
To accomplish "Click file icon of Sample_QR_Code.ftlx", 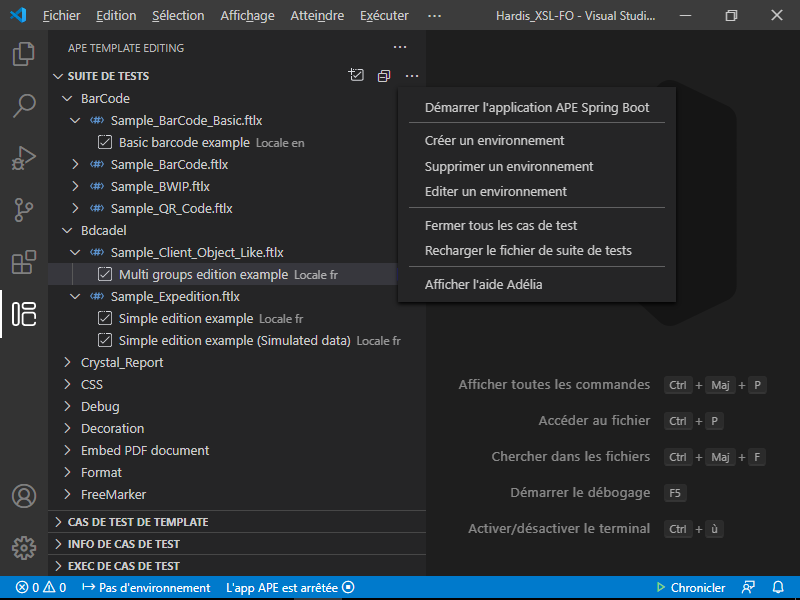I will pos(97,208).
